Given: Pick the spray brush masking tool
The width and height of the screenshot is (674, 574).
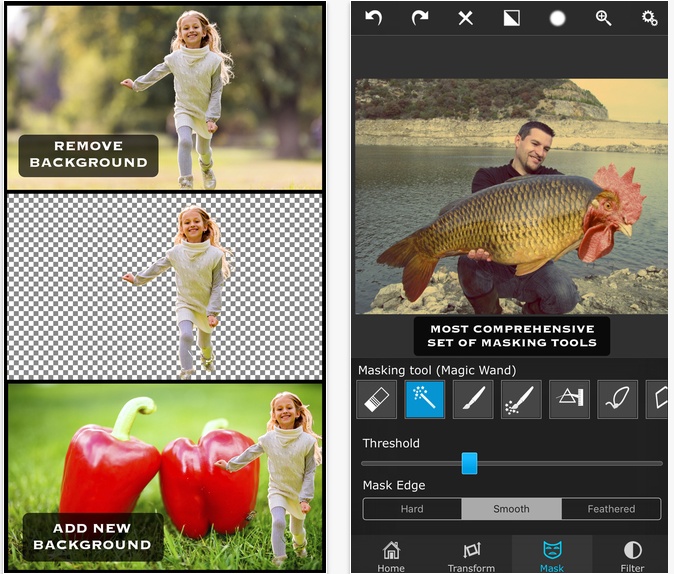Looking at the screenshot, I should [521, 399].
